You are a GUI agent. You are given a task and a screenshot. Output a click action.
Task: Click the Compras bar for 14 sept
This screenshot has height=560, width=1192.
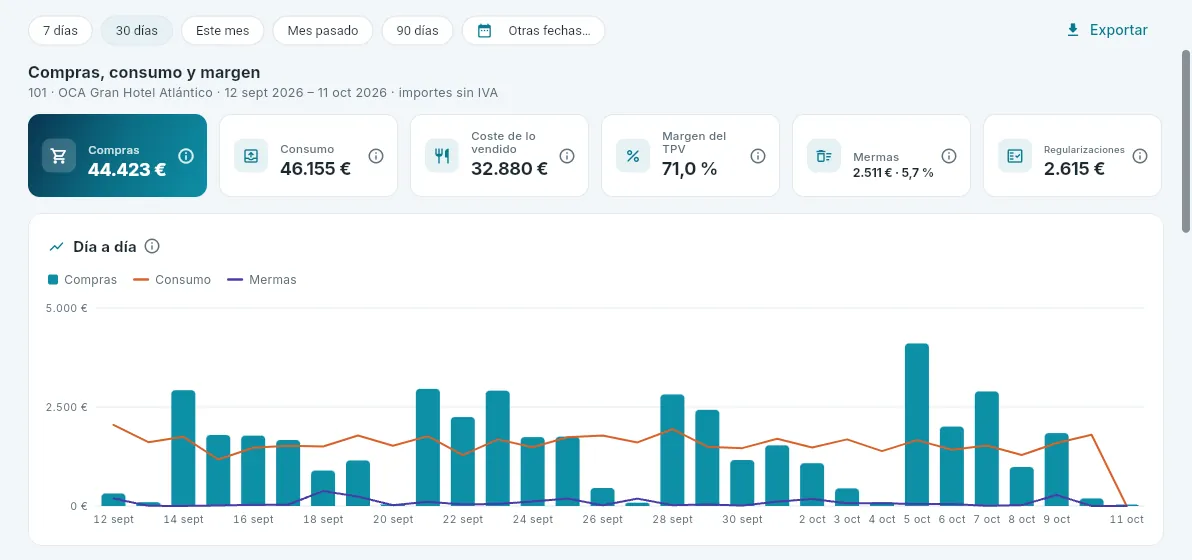coord(183,448)
